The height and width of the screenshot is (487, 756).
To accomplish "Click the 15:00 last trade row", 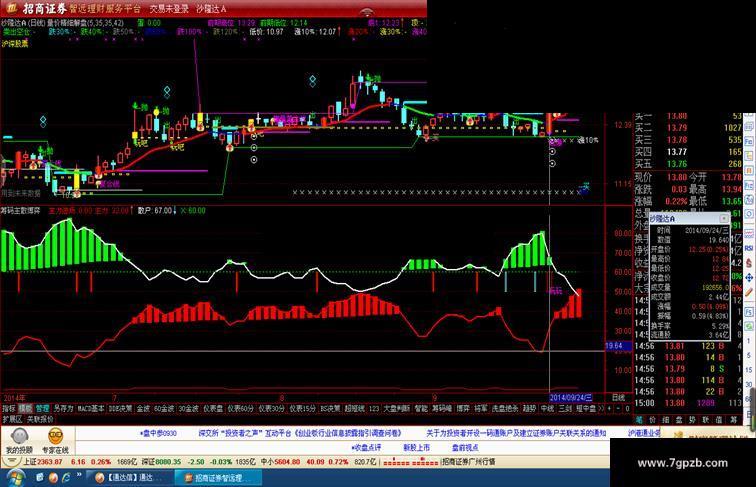I will click(x=688, y=403).
